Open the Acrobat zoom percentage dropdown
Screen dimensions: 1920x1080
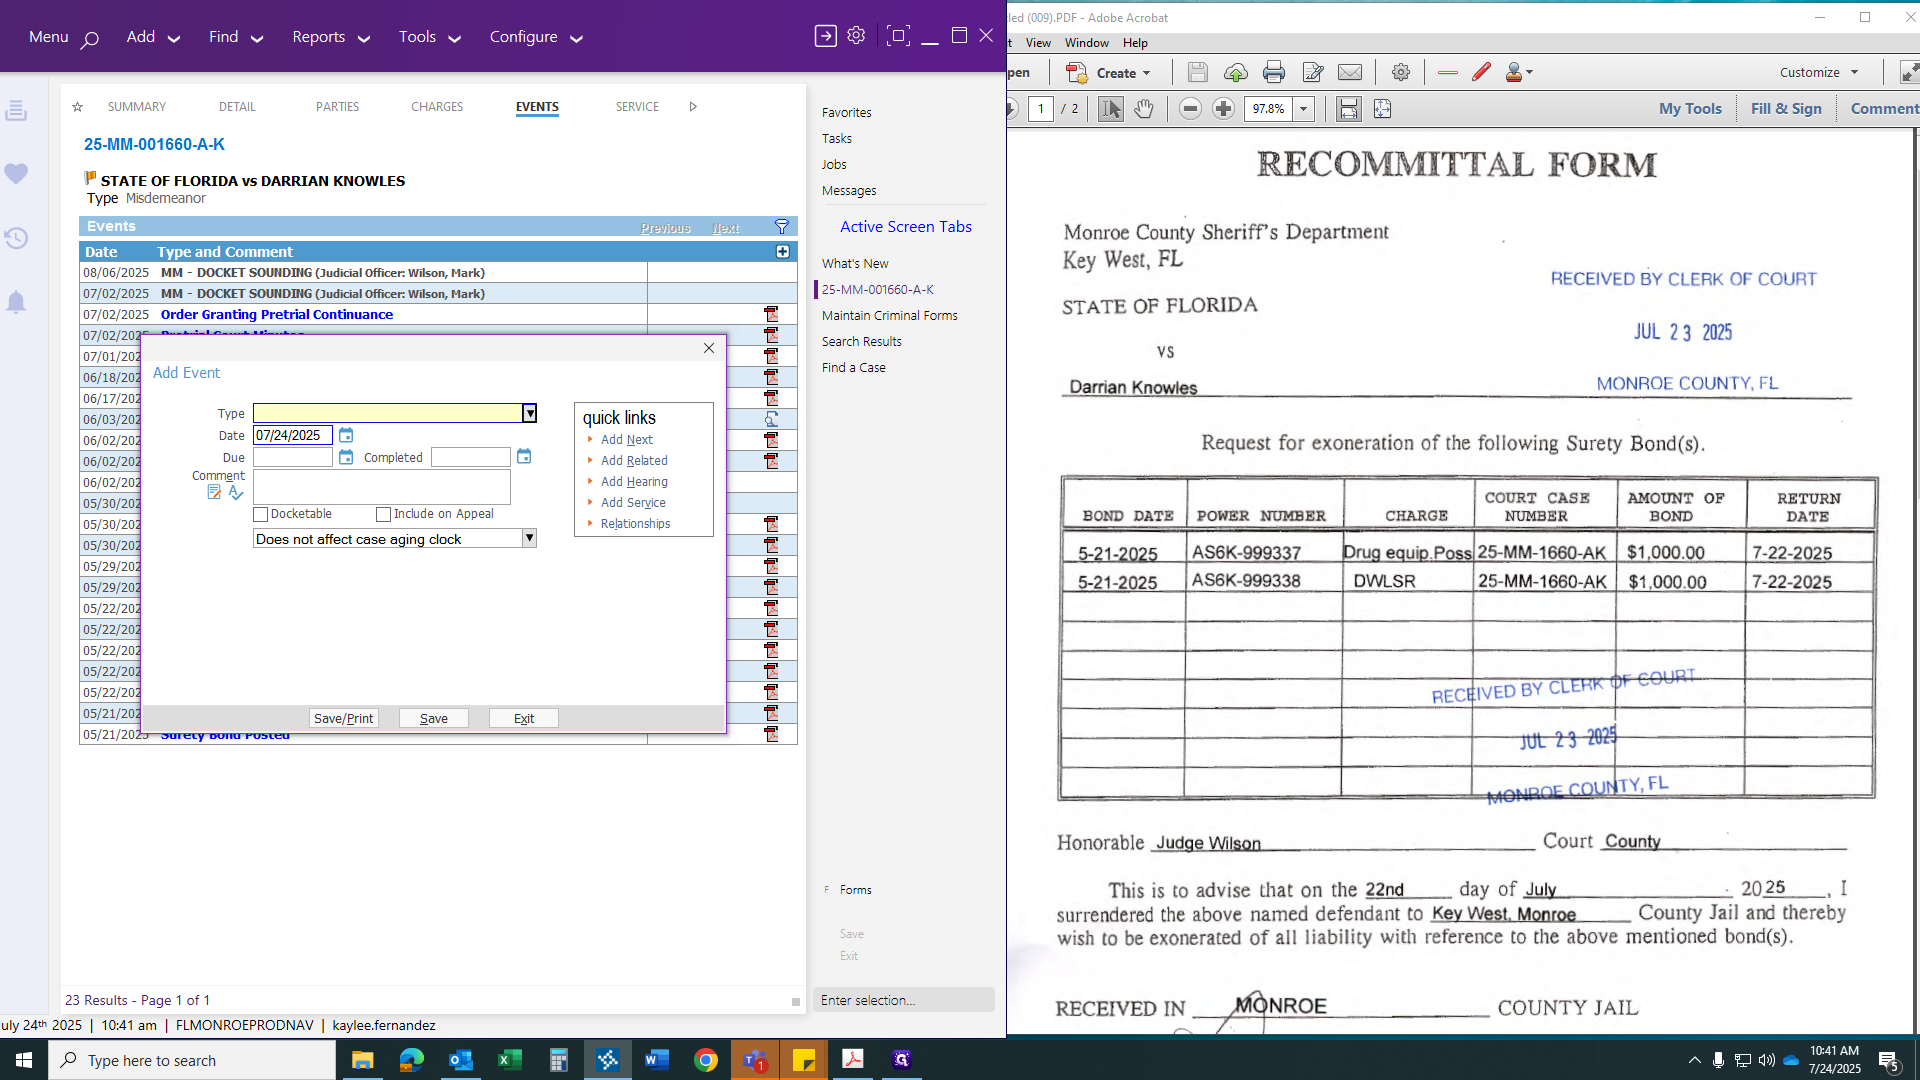(1303, 109)
